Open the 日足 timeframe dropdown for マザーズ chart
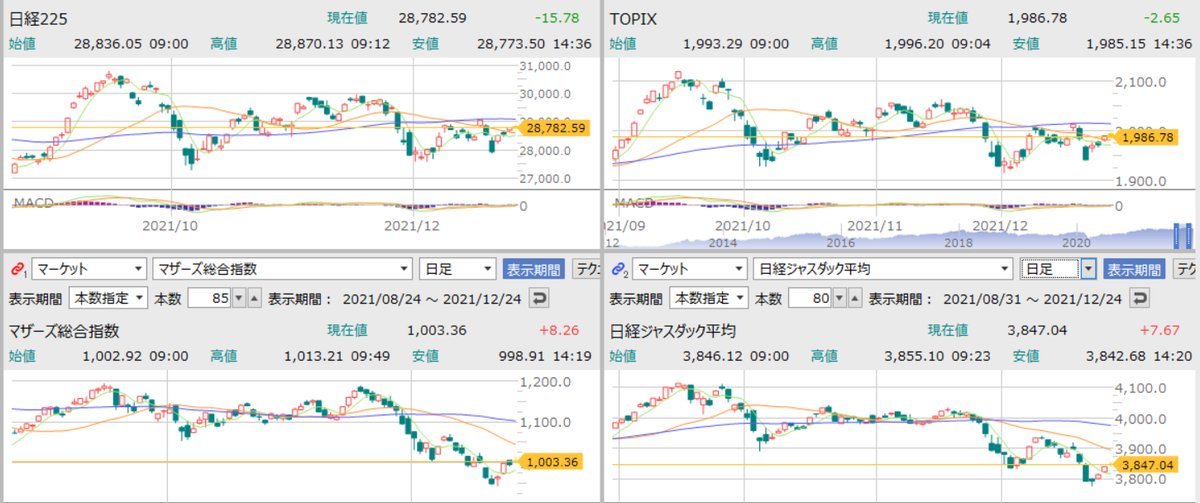Screen dimensions: 1200x503 (x=458, y=269)
